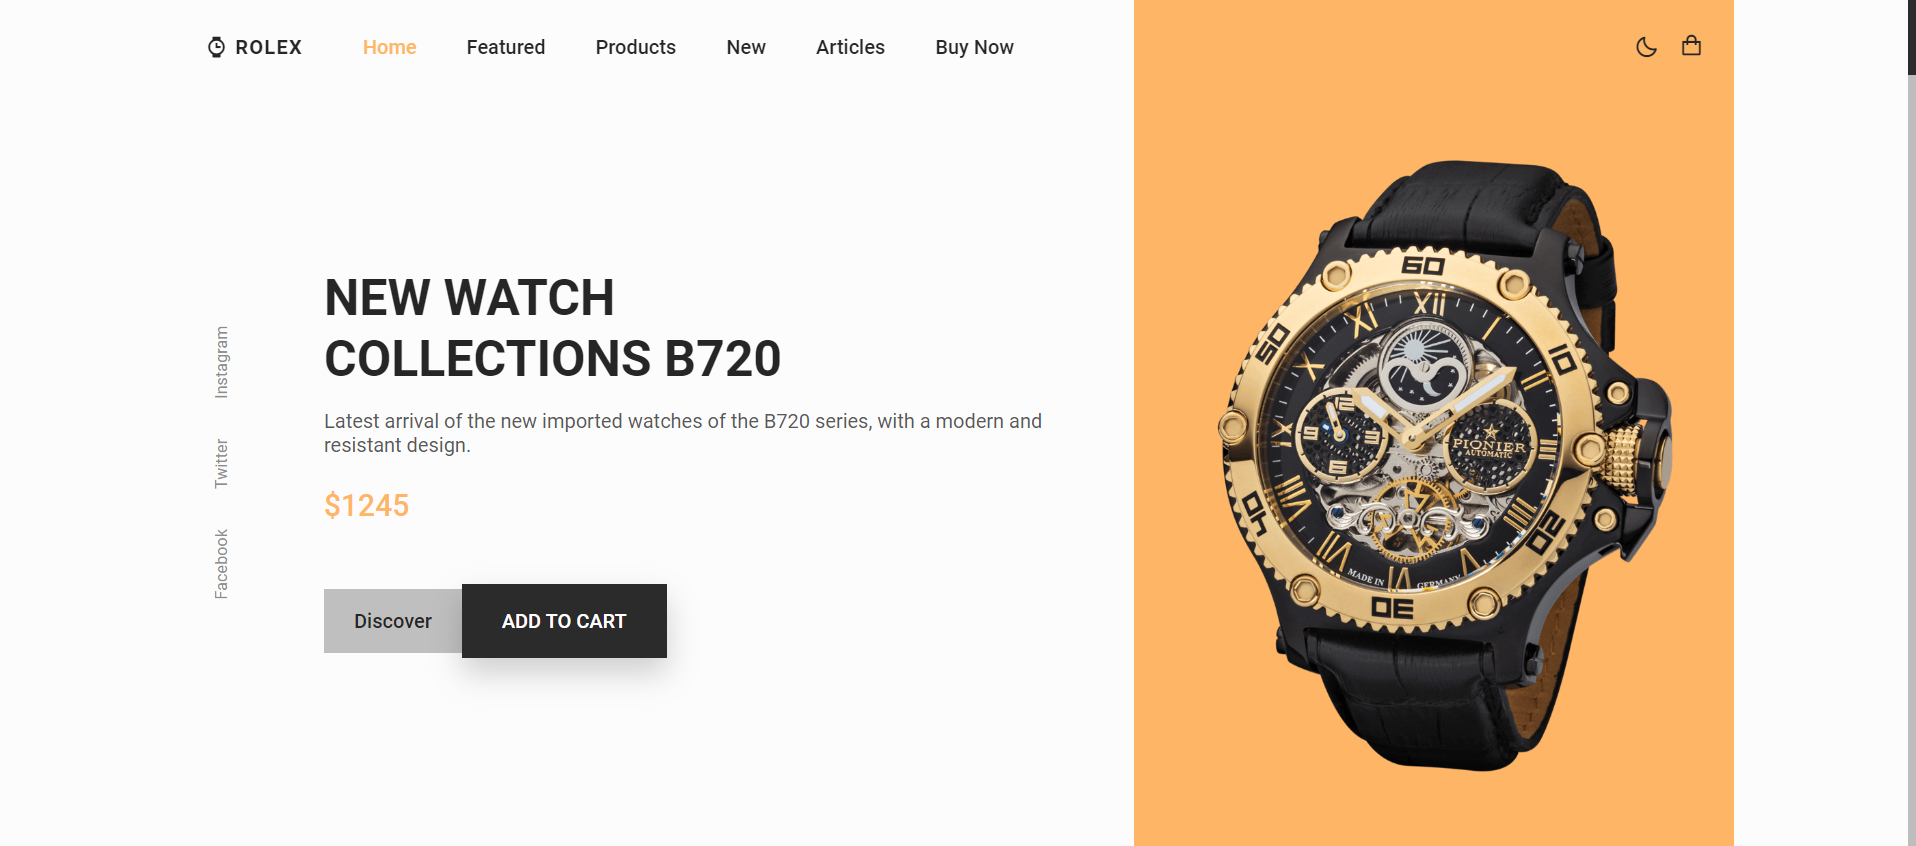Select the New nav link
Viewport: 1916px width, 846px height.
click(746, 47)
